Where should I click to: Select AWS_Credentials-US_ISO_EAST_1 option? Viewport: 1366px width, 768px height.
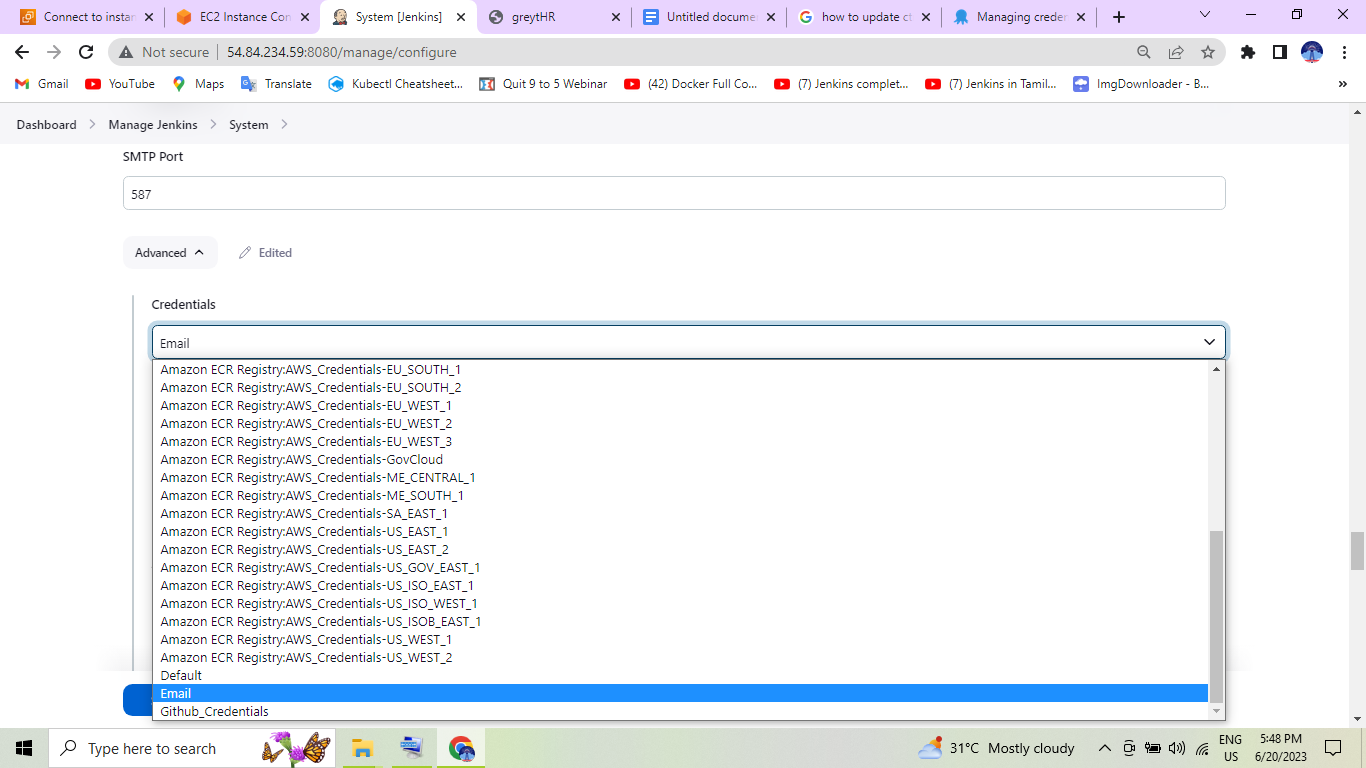point(680,586)
